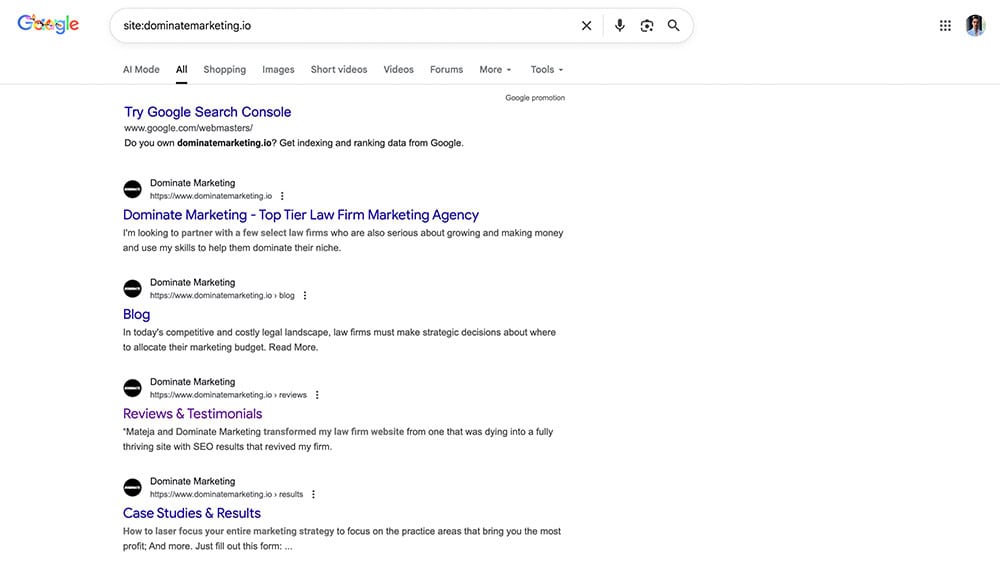Viewport: 1000px width, 563px height.
Task: Clear the search query with the X icon
Action: tap(586, 26)
